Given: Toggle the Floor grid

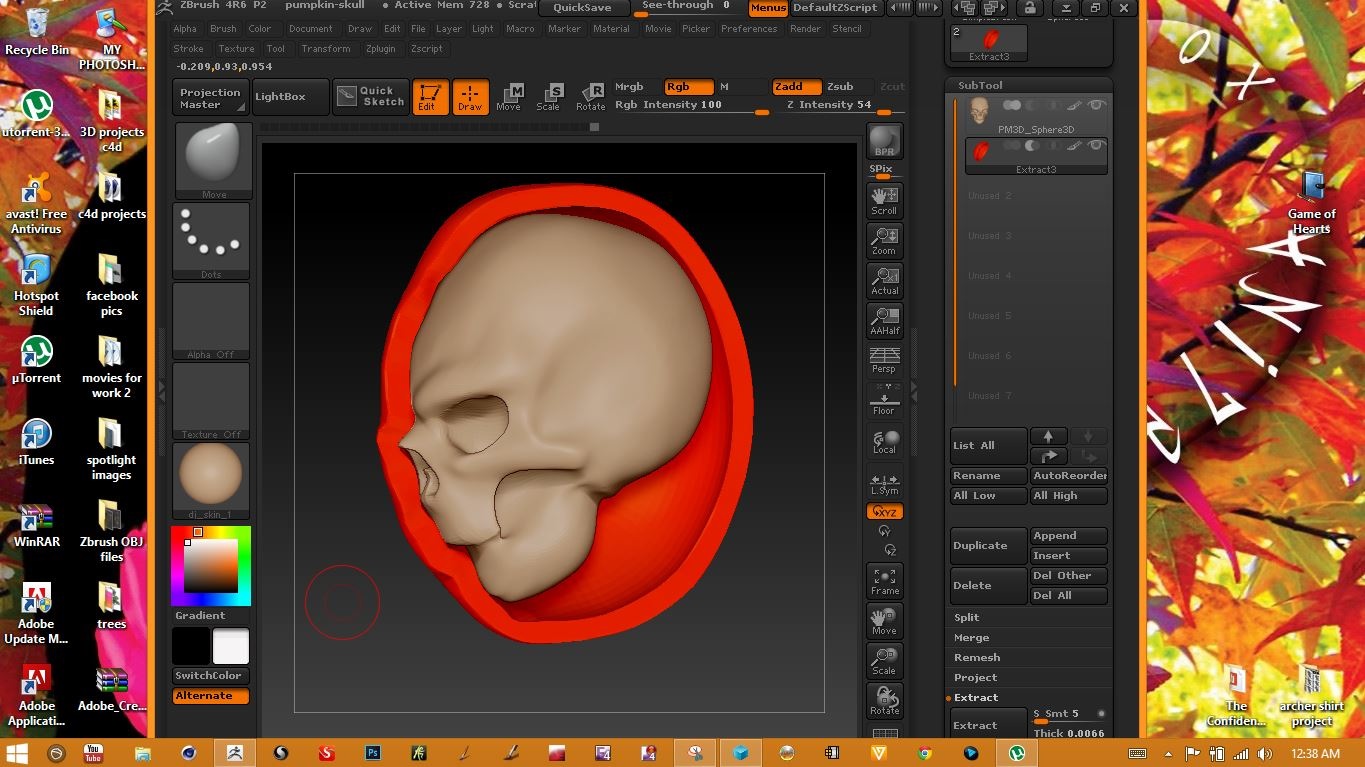Looking at the screenshot, I should [884, 400].
